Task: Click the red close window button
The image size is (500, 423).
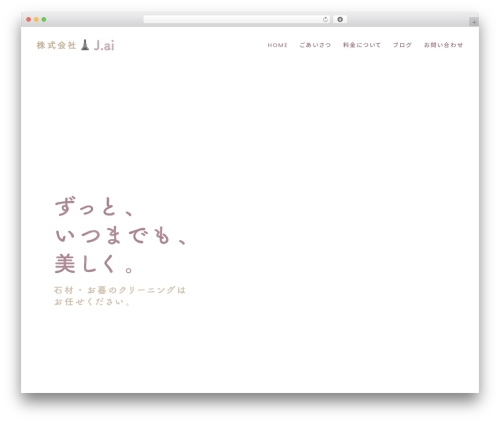Action: point(29,20)
